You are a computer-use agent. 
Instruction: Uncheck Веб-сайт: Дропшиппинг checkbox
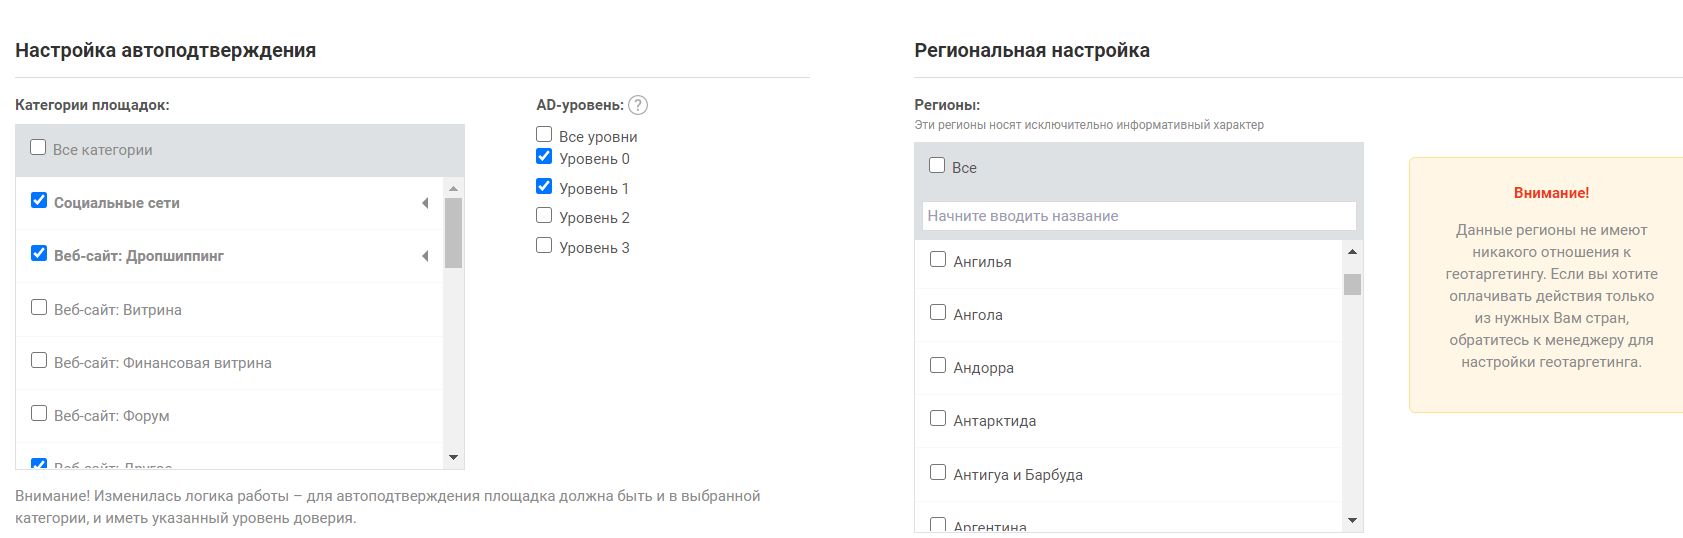(x=39, y=253)
